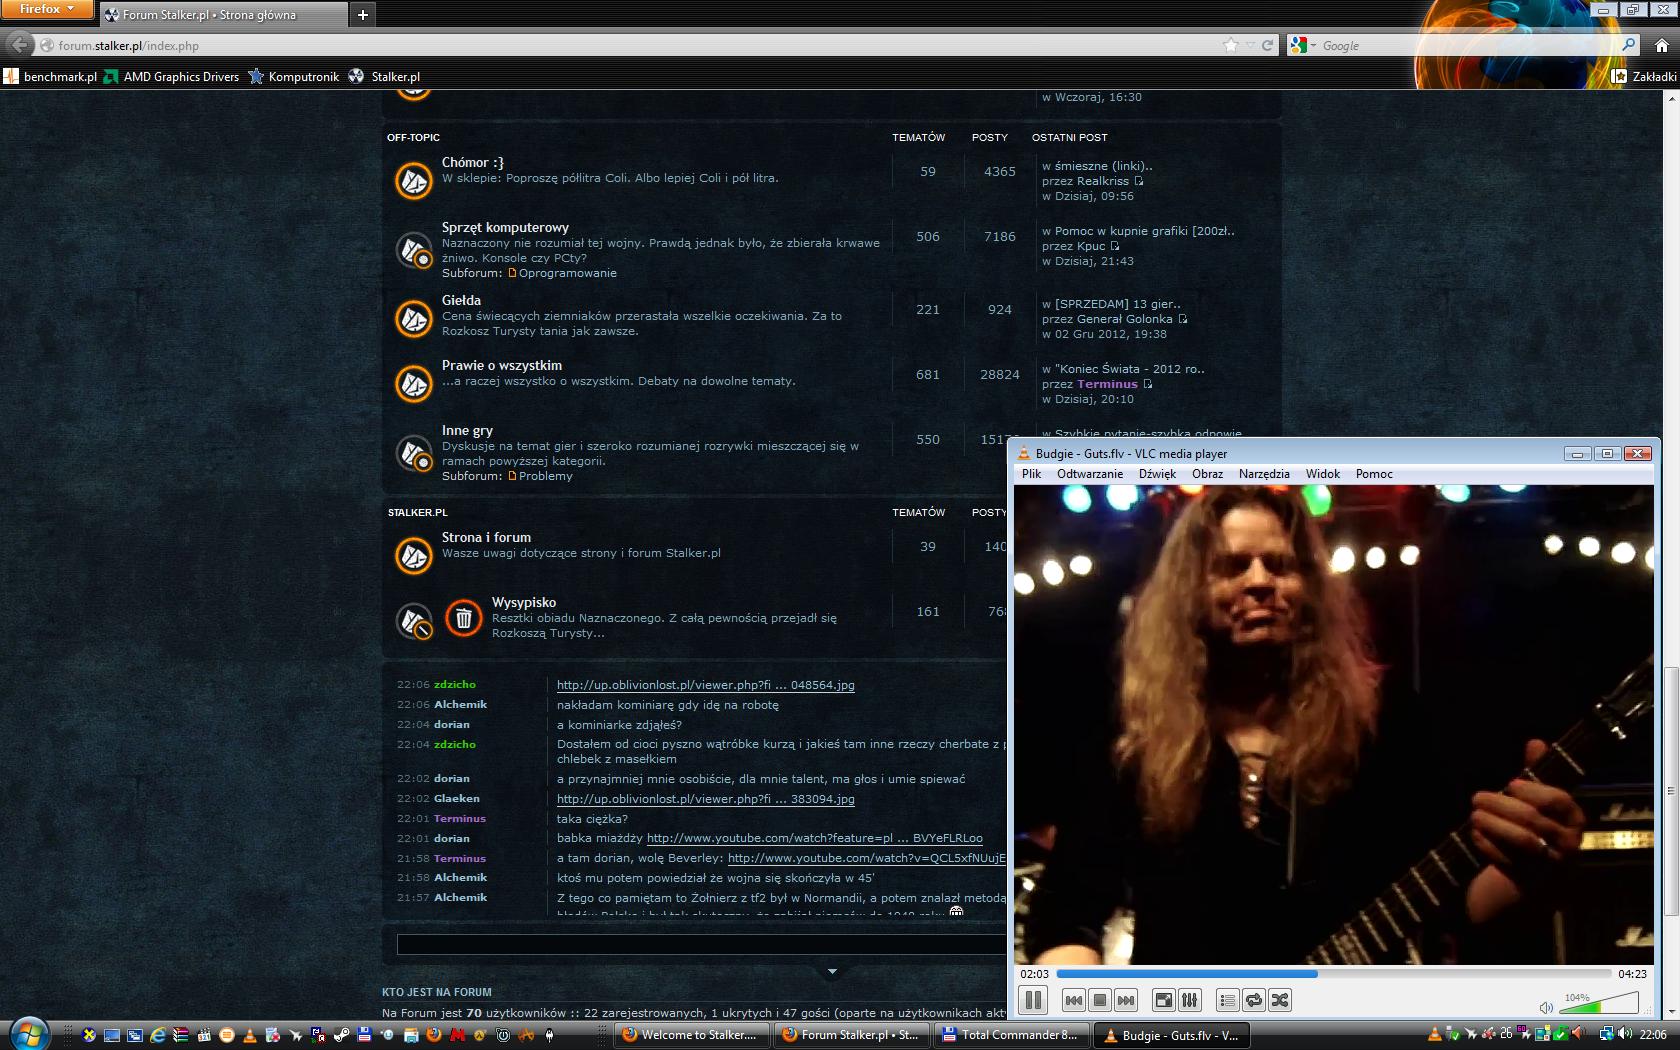Open the Dźwięk menu in VLC
The image size is (1680, 1050).
[x=1157, y=474]
